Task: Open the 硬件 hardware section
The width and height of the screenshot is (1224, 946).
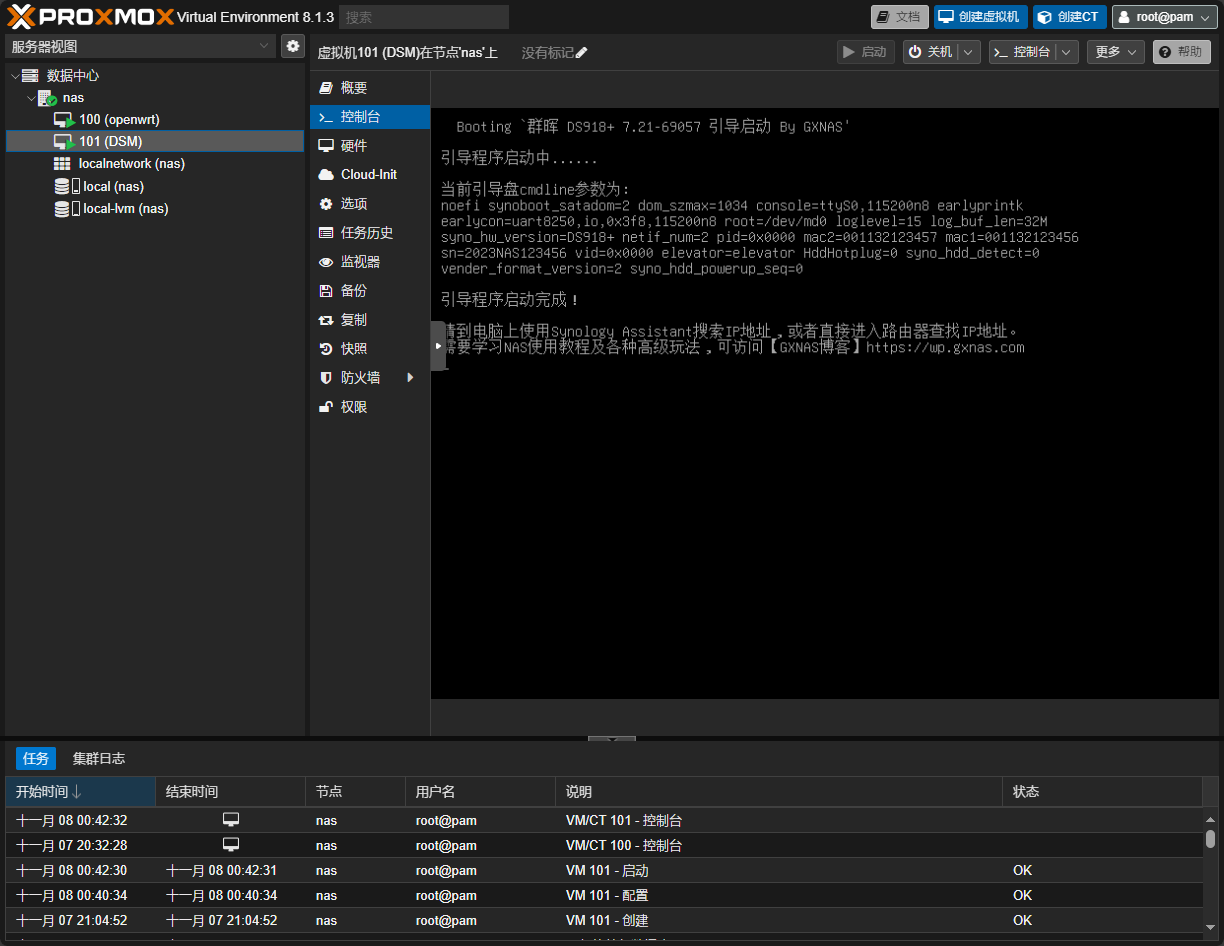Action: (x=354, y=146)
